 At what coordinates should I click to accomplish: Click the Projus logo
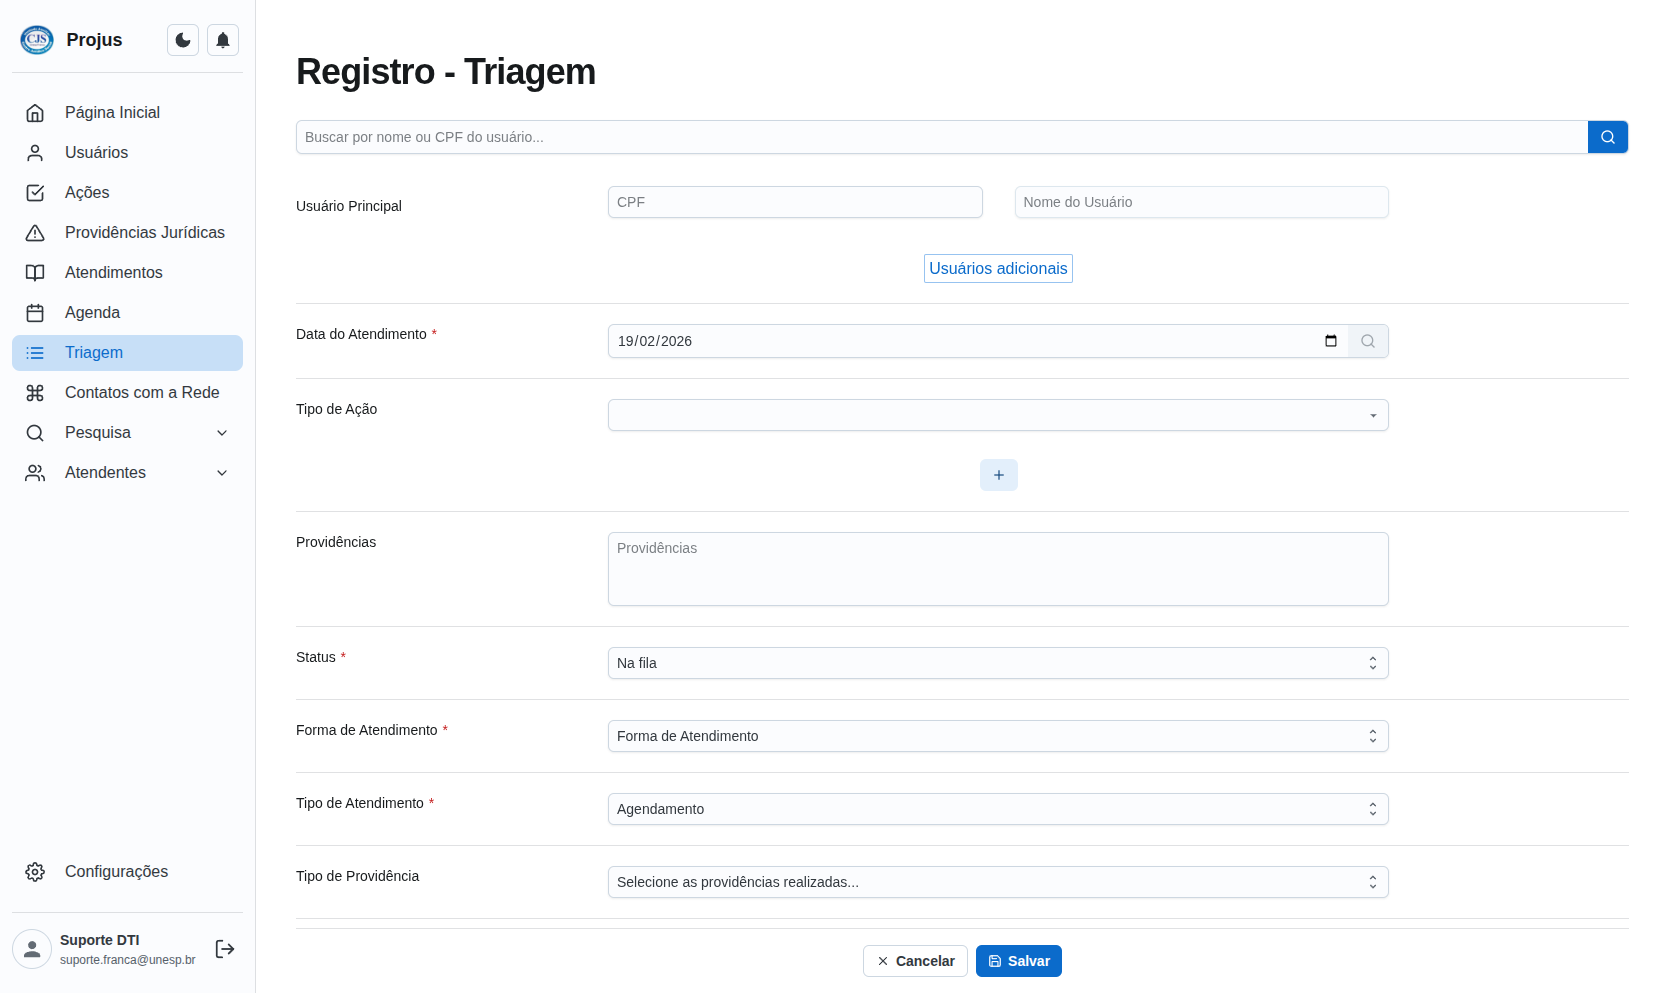[x=37, y=40]
